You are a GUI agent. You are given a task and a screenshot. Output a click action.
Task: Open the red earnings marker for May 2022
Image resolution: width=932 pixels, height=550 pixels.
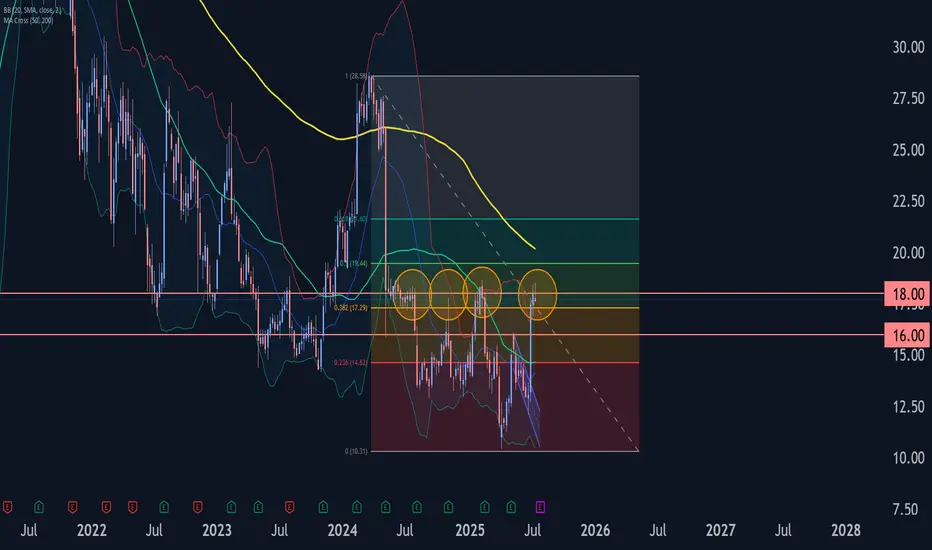(132, 507)
